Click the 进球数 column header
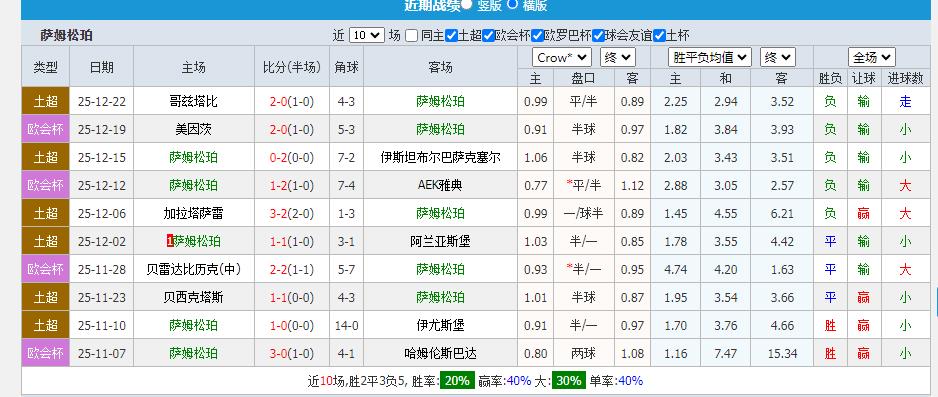938x397 pixels. (905, 78)
